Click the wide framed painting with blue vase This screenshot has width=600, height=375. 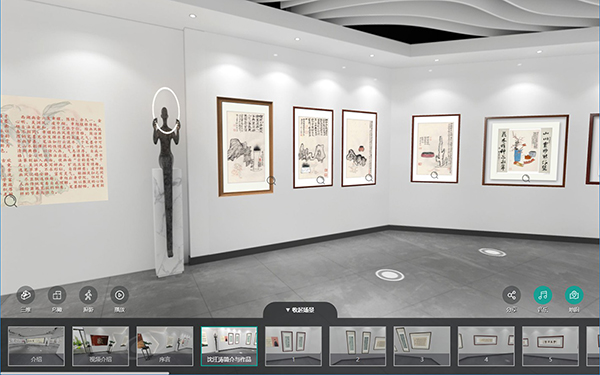(525, 150)
